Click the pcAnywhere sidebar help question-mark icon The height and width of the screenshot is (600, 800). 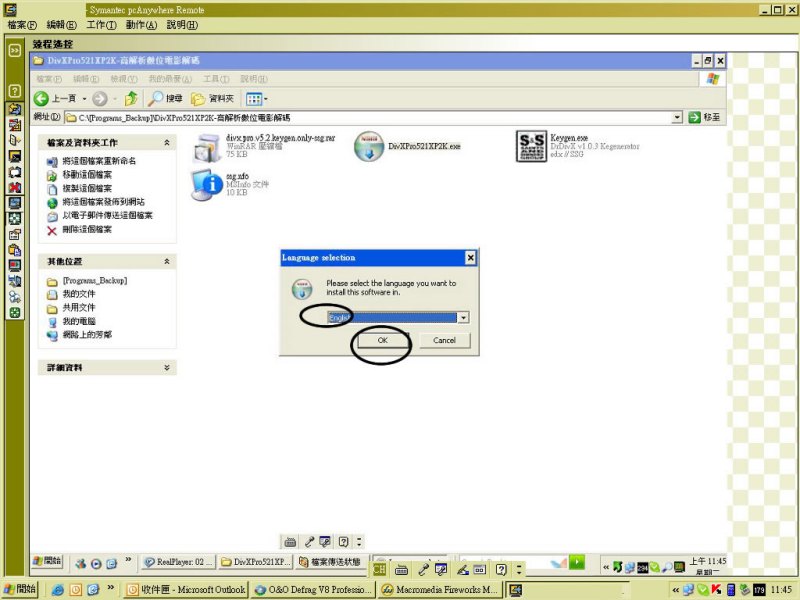15,91
